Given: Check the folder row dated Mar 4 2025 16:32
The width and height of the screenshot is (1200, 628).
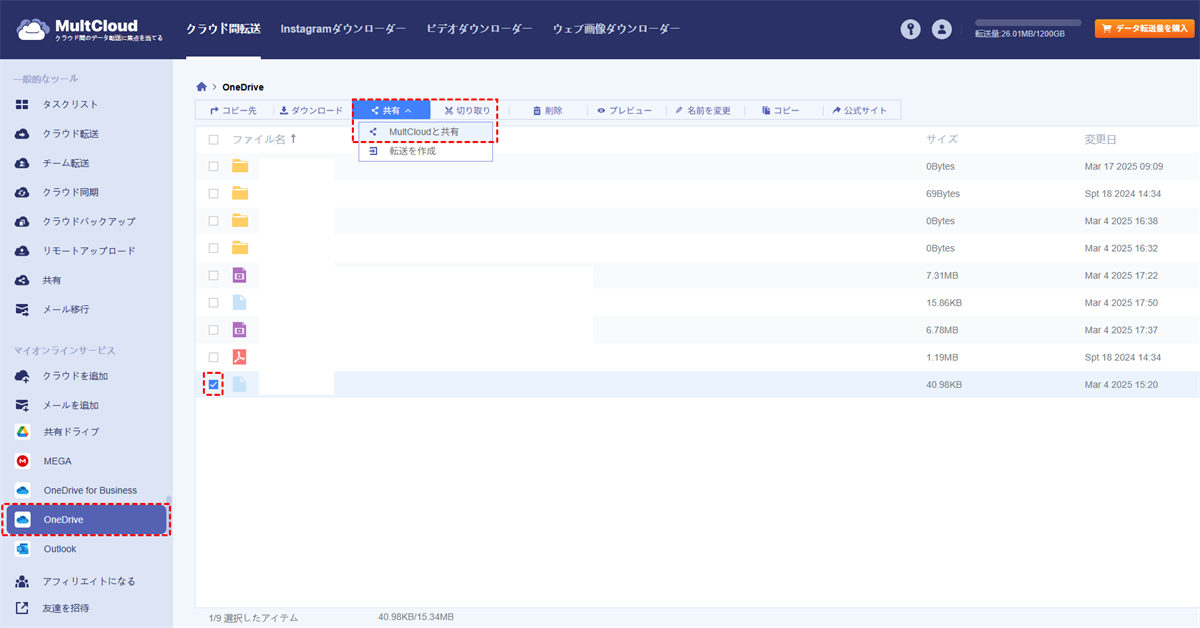Looking at the screenshot, I should click(x=213, y=248).
